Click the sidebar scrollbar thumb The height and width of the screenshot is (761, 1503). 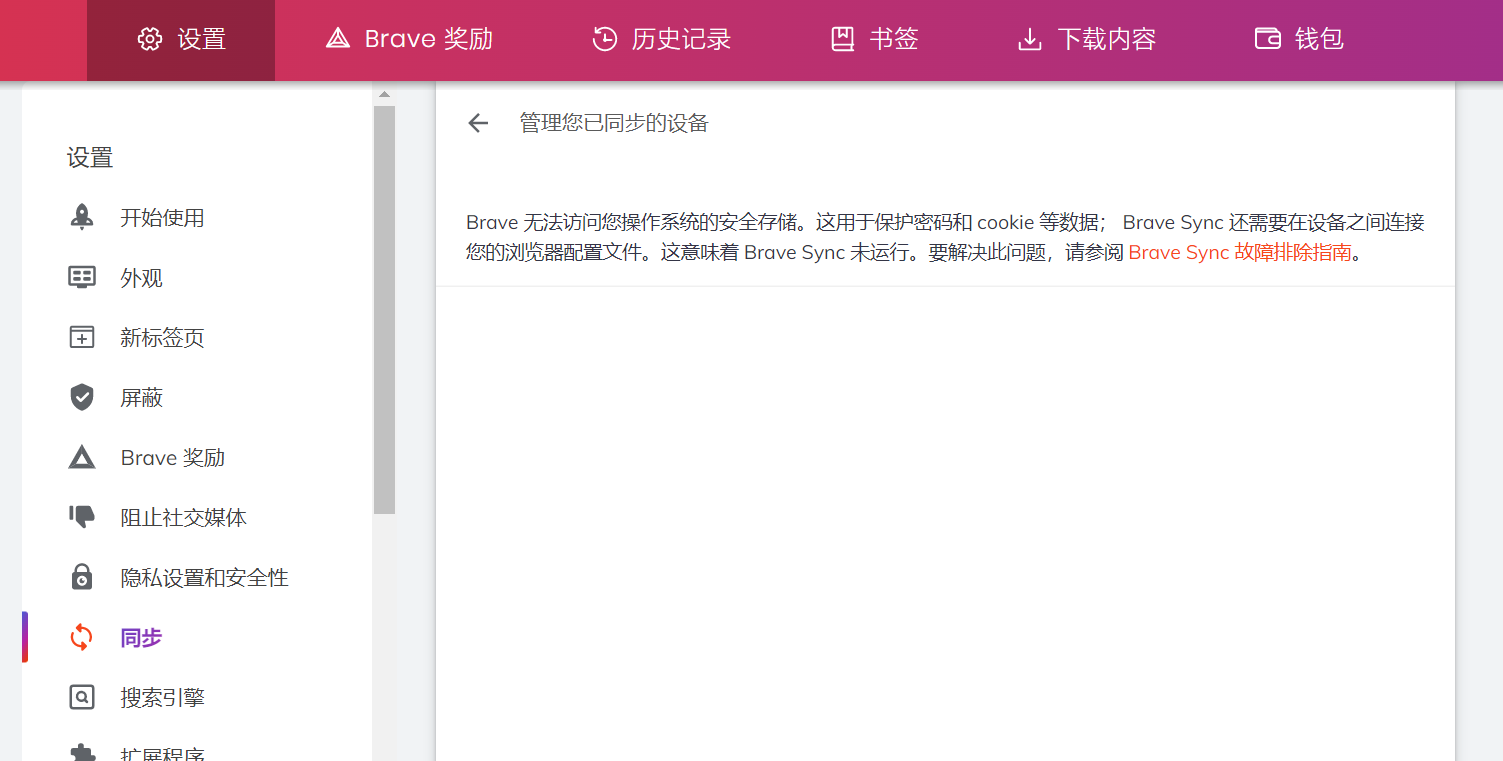[384, 310]
